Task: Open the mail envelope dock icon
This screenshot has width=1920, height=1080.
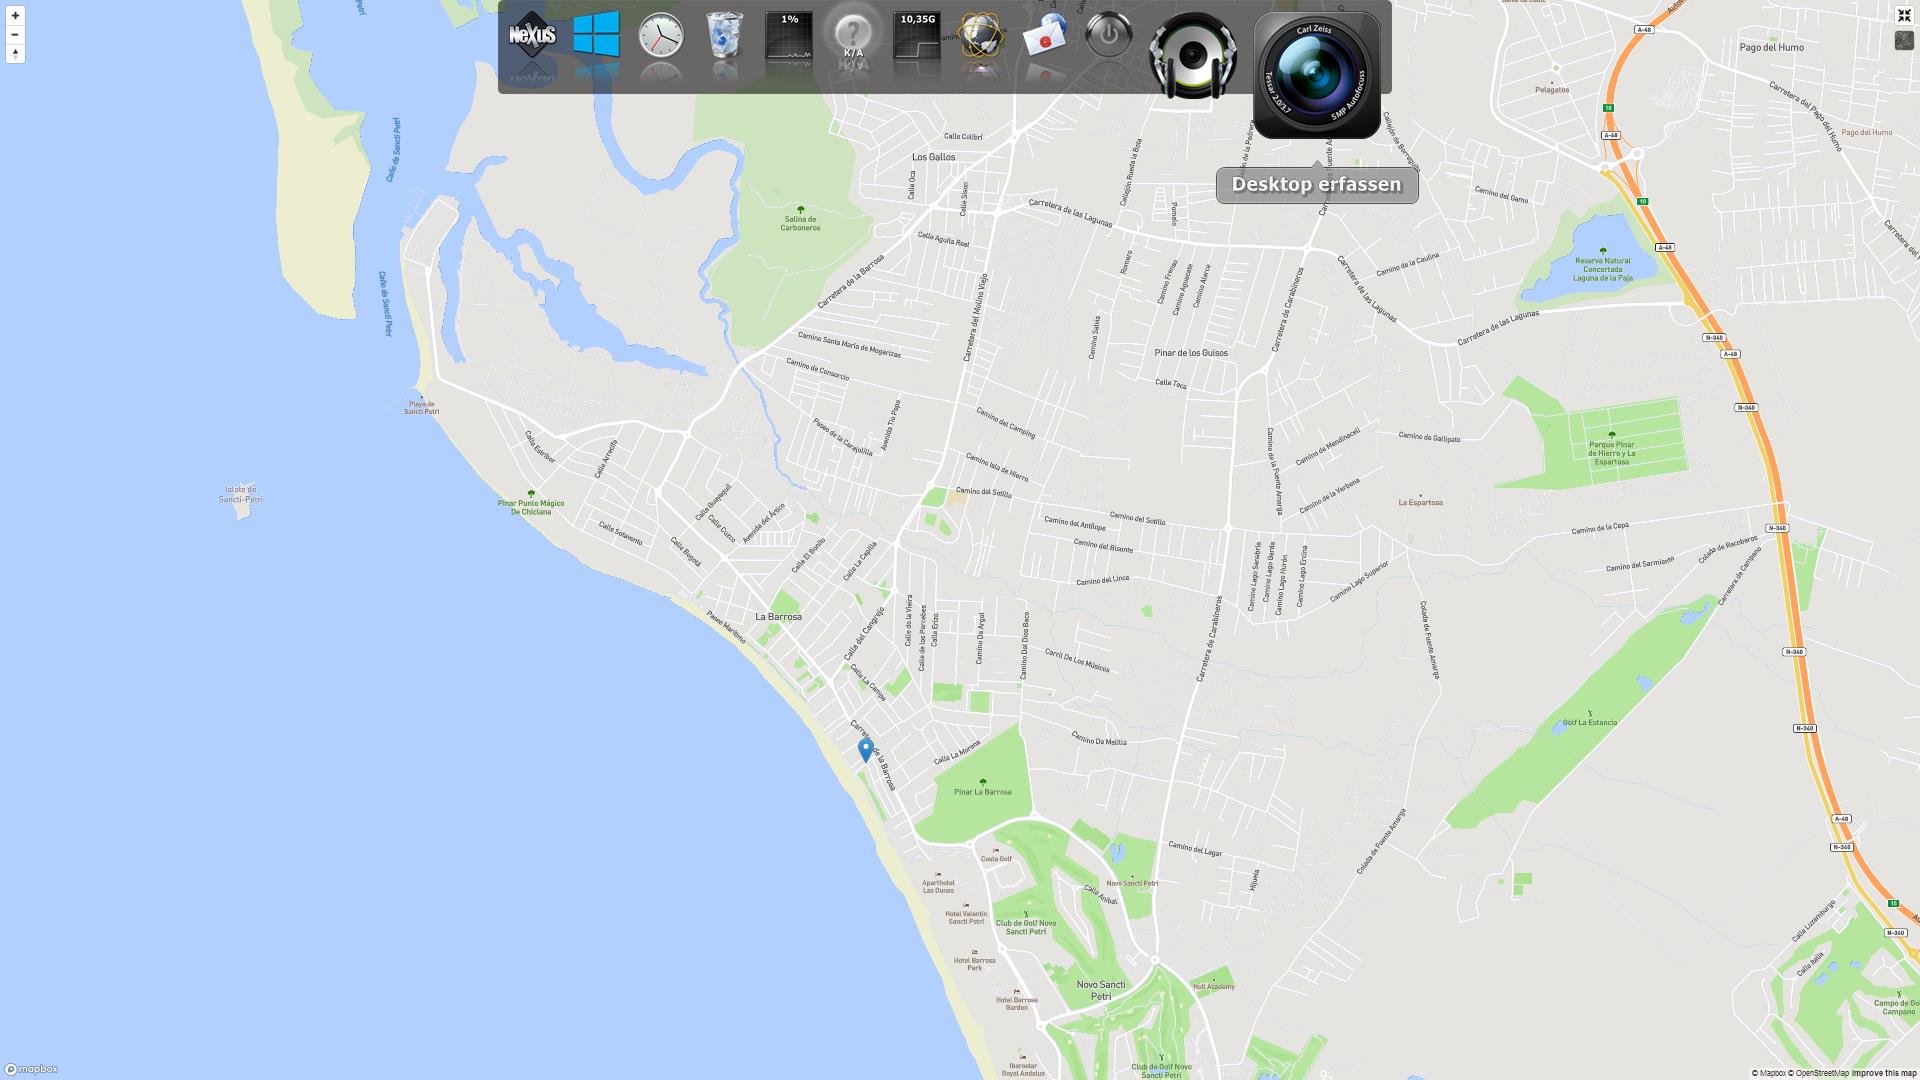Action: (1045, 37)
